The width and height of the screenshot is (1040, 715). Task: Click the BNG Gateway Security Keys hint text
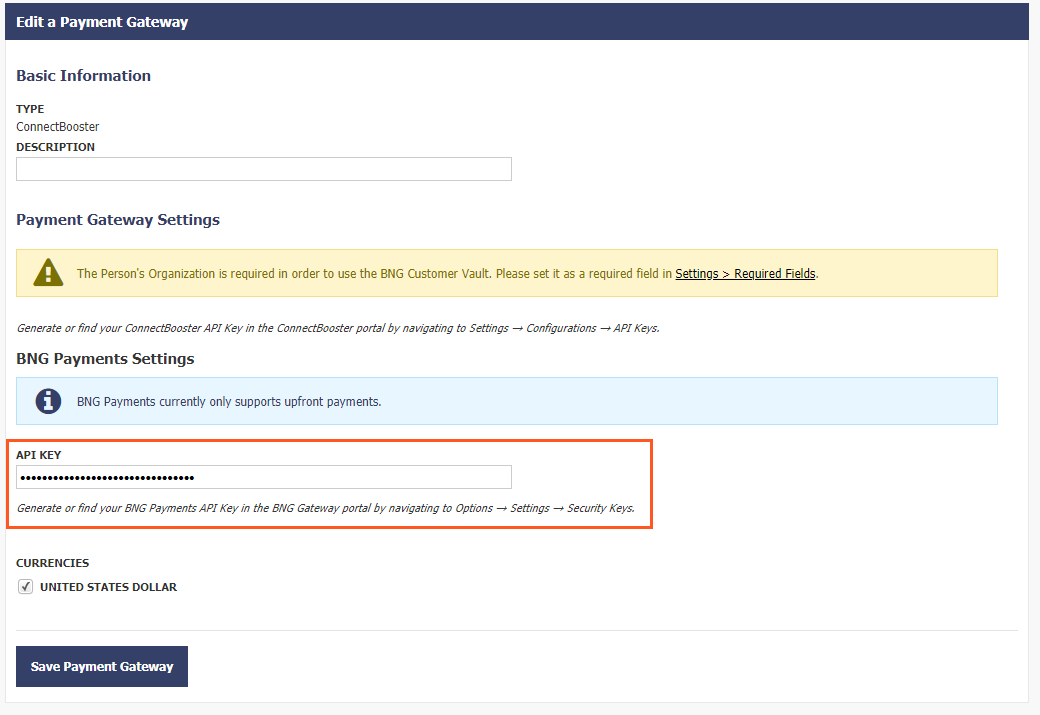[326, 508]
